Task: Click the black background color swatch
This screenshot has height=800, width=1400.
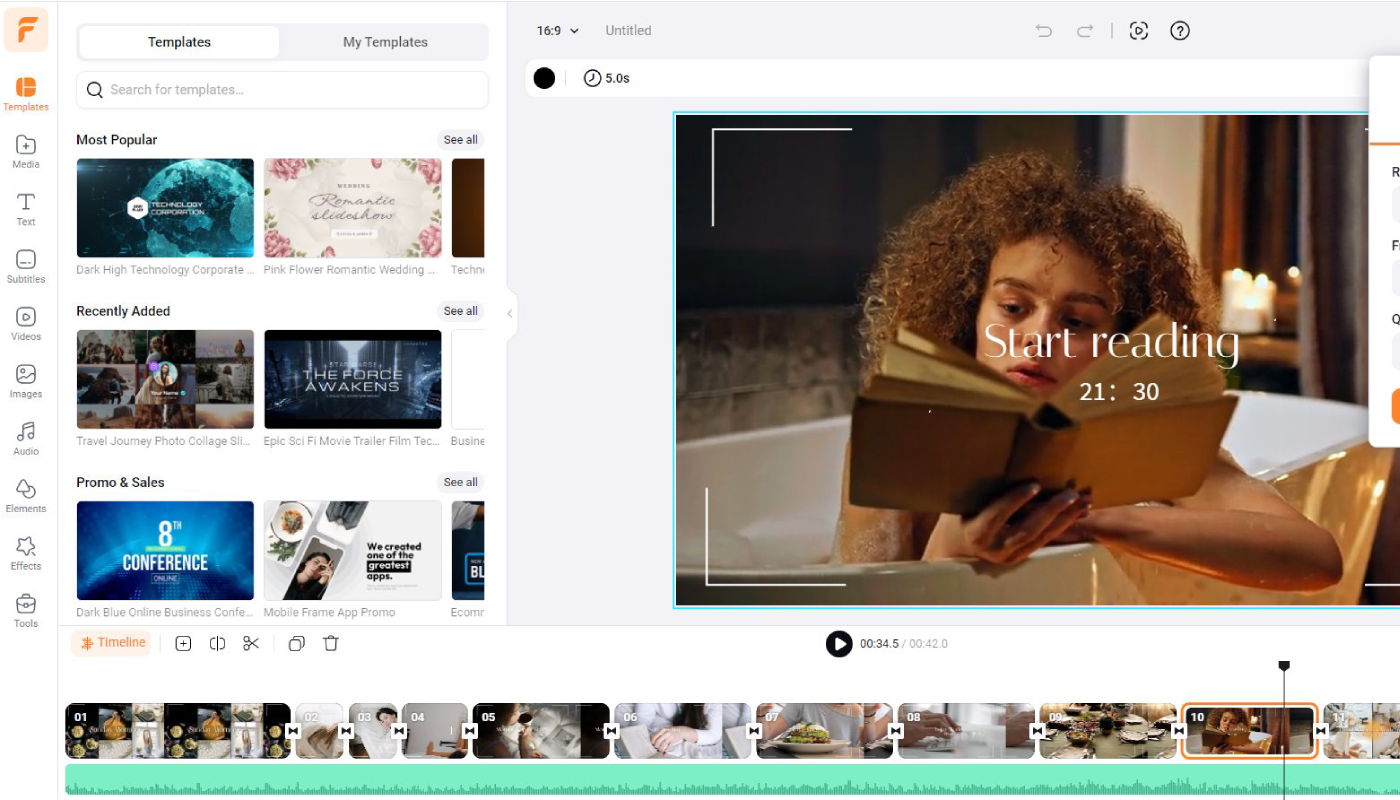Action: [x=544, y=77]
